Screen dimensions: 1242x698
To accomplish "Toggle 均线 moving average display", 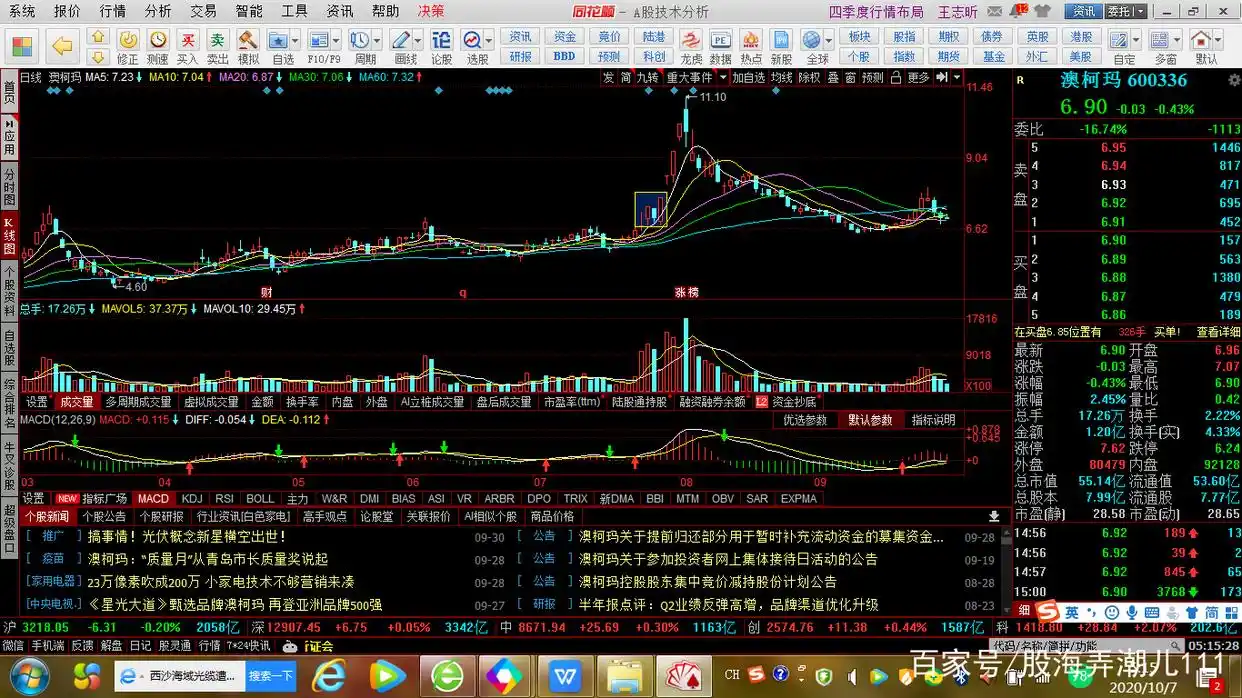I will [781, 77].
